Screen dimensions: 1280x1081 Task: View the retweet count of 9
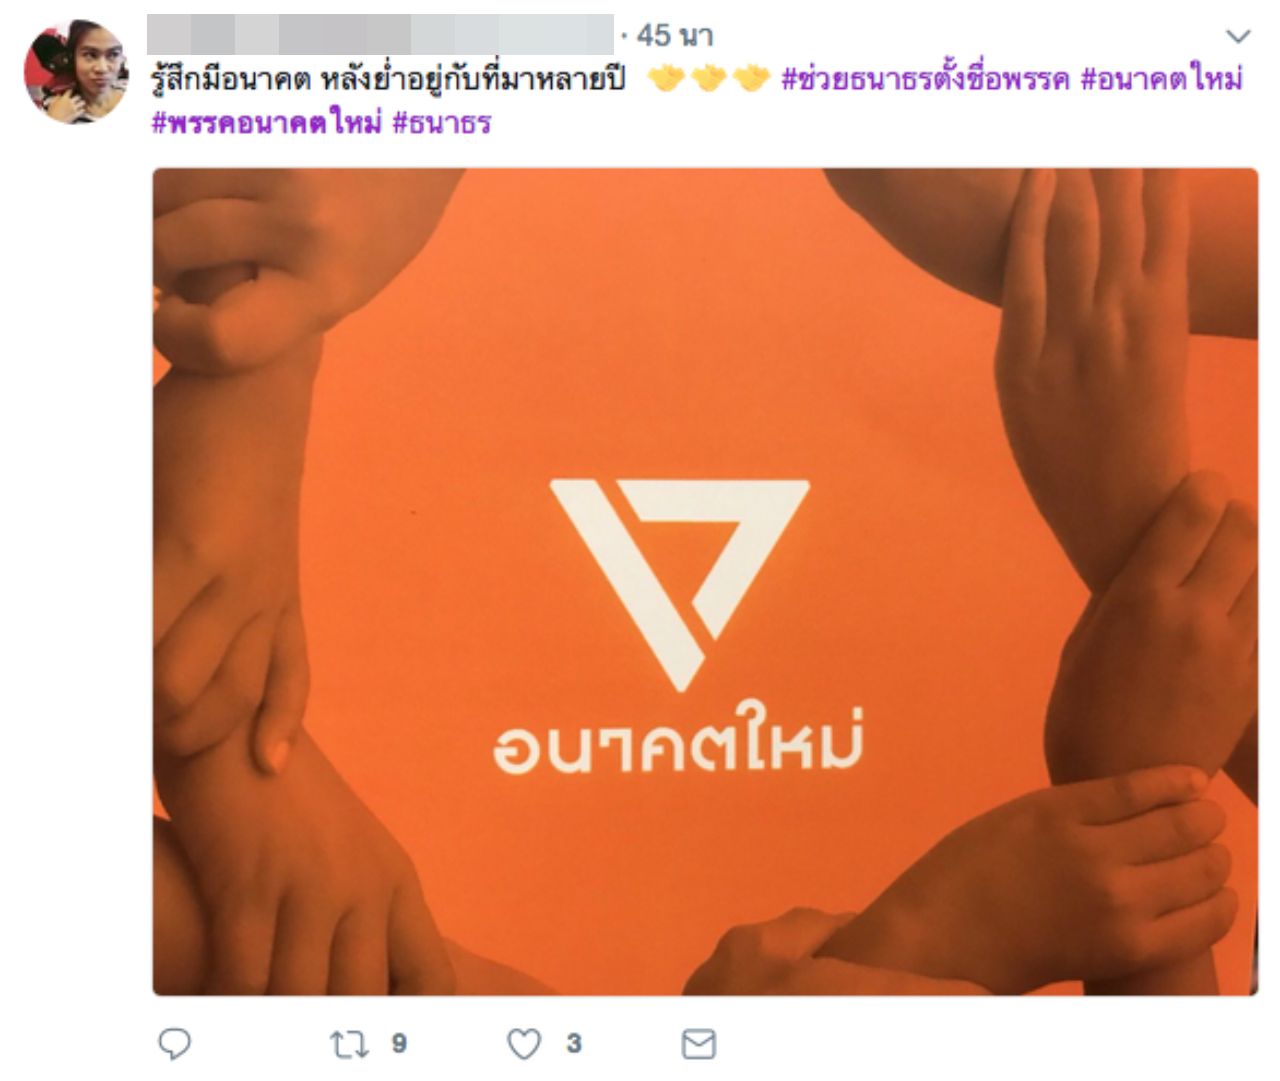399,1044
